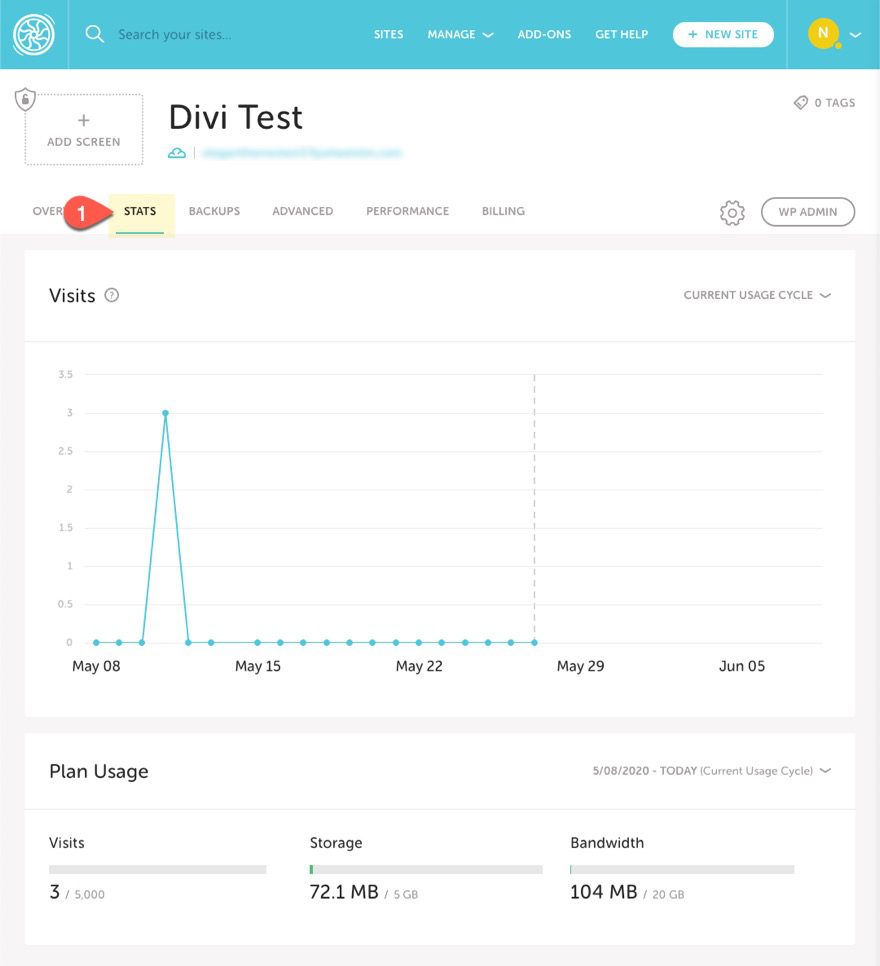Click the Flywheel logo icon
The height and width of the screenshot is (966, 880).
[34, 34]
